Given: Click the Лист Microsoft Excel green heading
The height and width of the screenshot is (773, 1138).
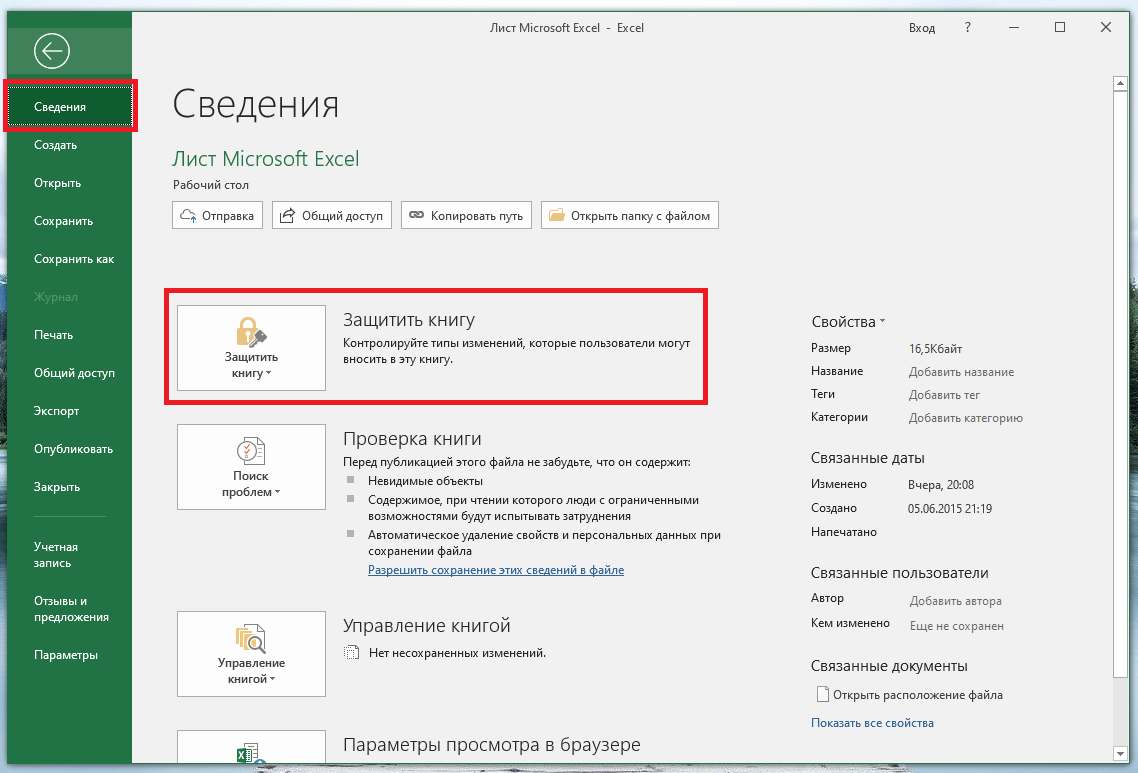Looking at the screenshot, I should click(266, 159).
